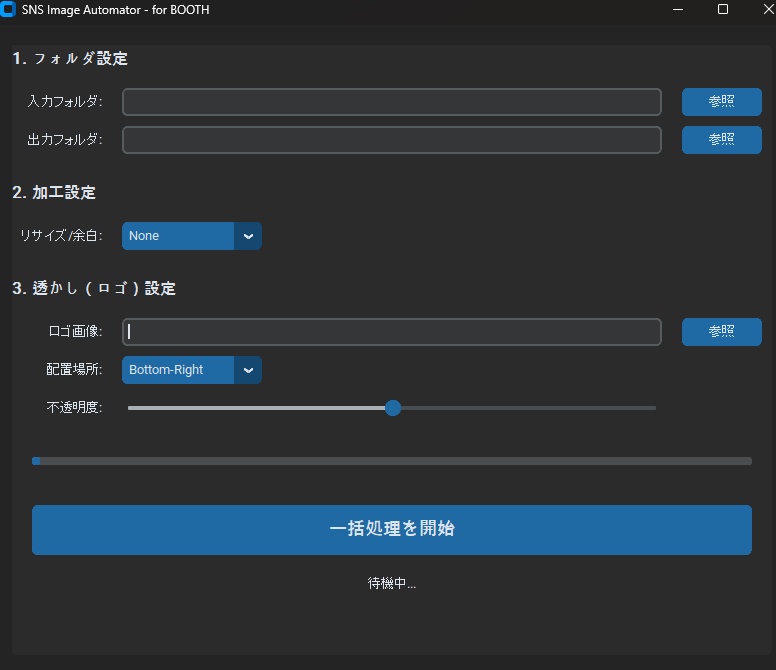
Task: Click the 2. 加工設定 heading
Action: (x=54, y=192)
